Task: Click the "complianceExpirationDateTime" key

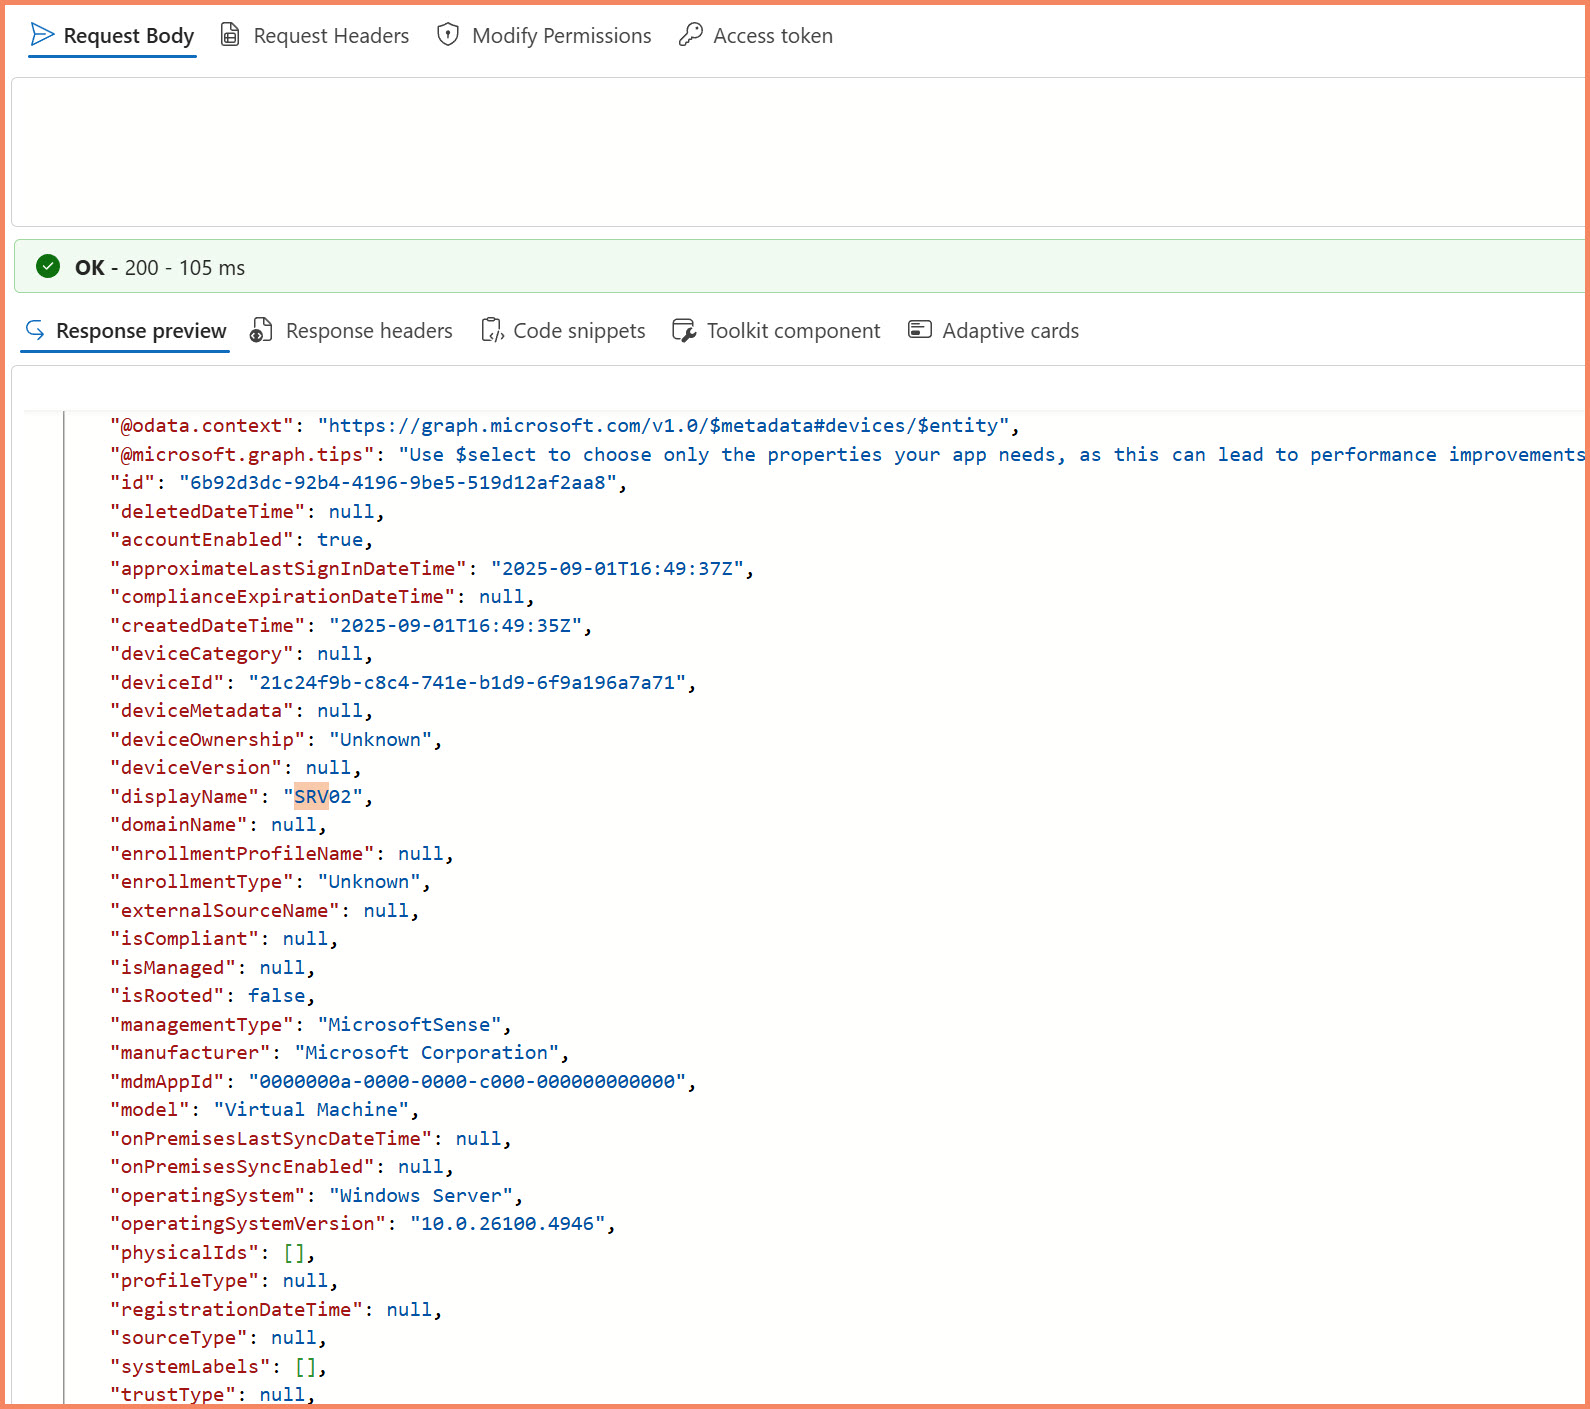Action: 283,597
